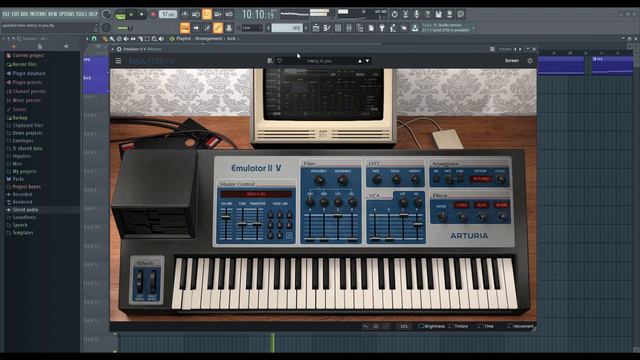Image resolution: width=640 pixels, height=360 pixels.
Task: Toggle the highlighted orange countdown icon
Action: click(207, 14)
